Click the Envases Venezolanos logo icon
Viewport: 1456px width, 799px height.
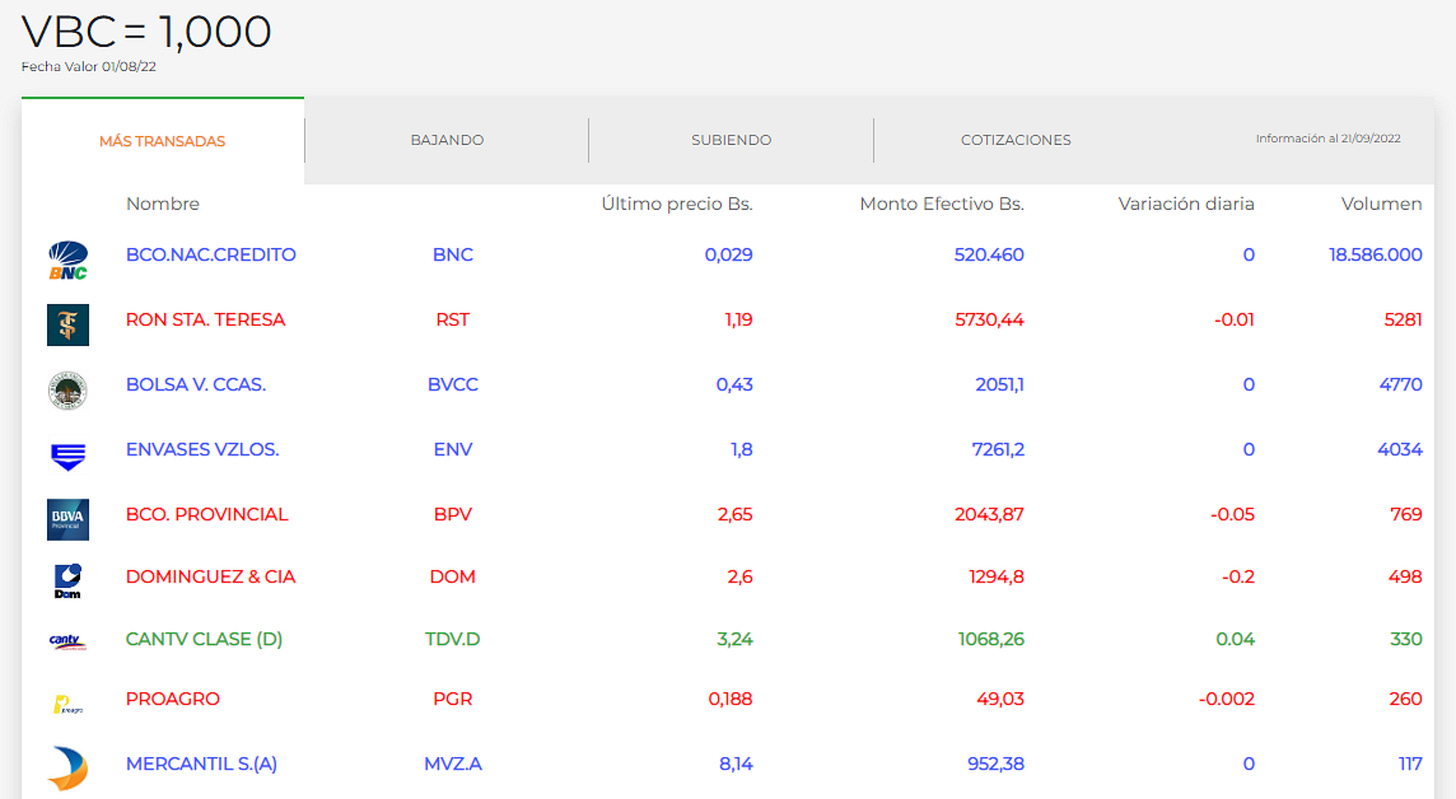68,457
